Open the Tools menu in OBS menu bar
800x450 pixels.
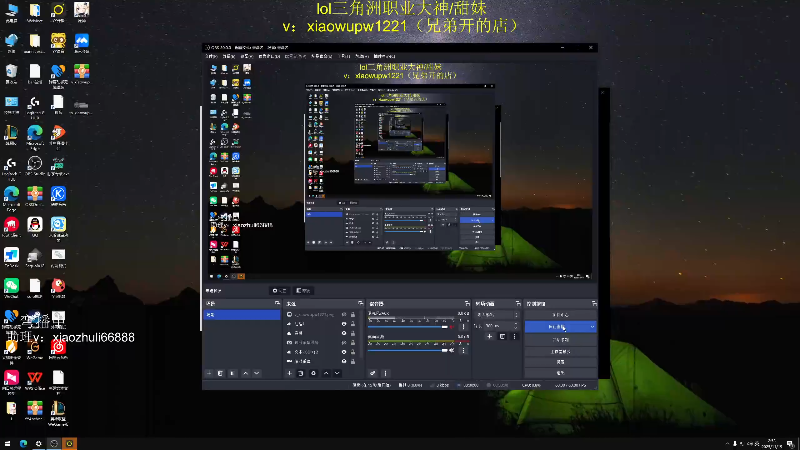click(345, 56)
